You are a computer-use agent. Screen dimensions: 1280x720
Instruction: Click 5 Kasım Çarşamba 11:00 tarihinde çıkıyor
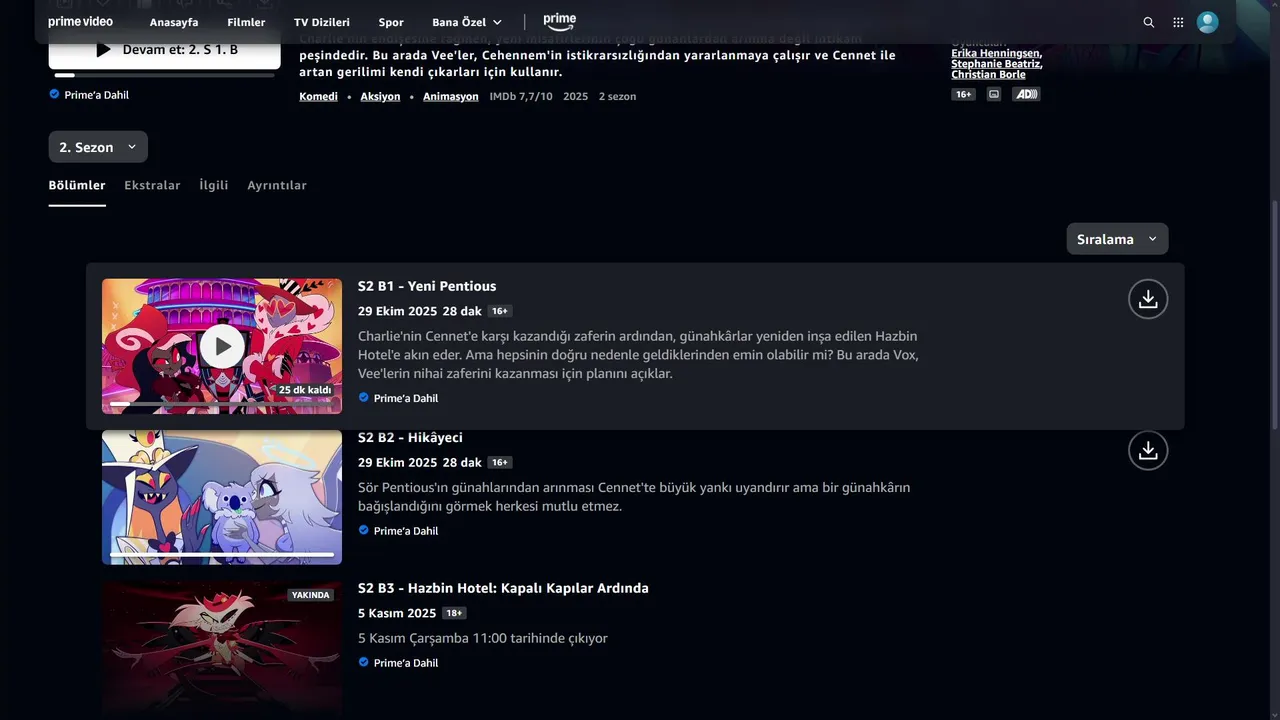(x=483, y=638)
